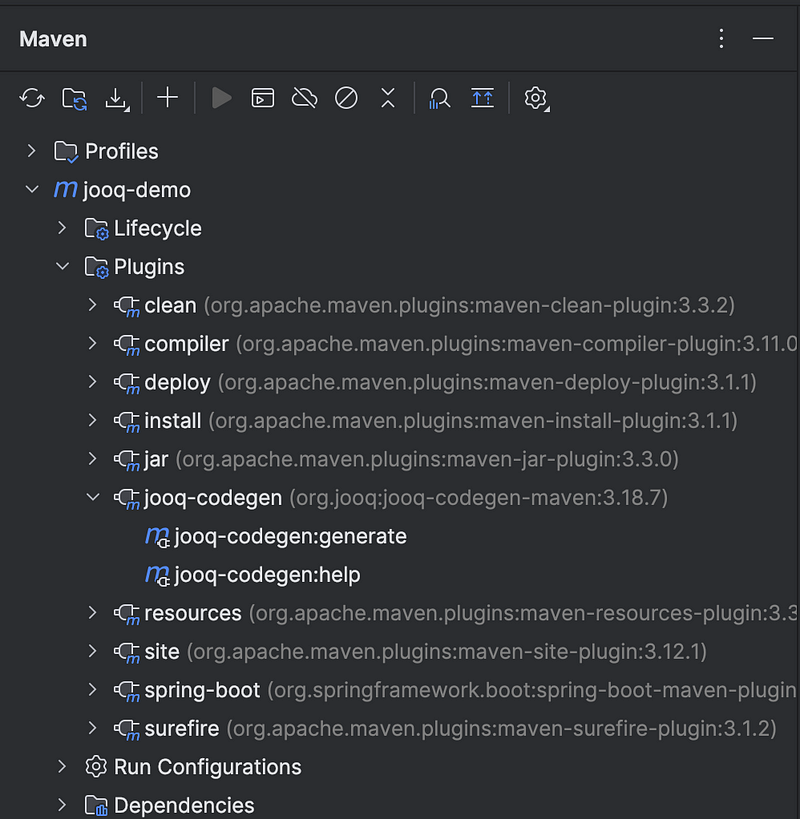Viewport: 800px width, 819px height.
Task: Click the Add Maven Projects plus icon
Action: (167, 98)
